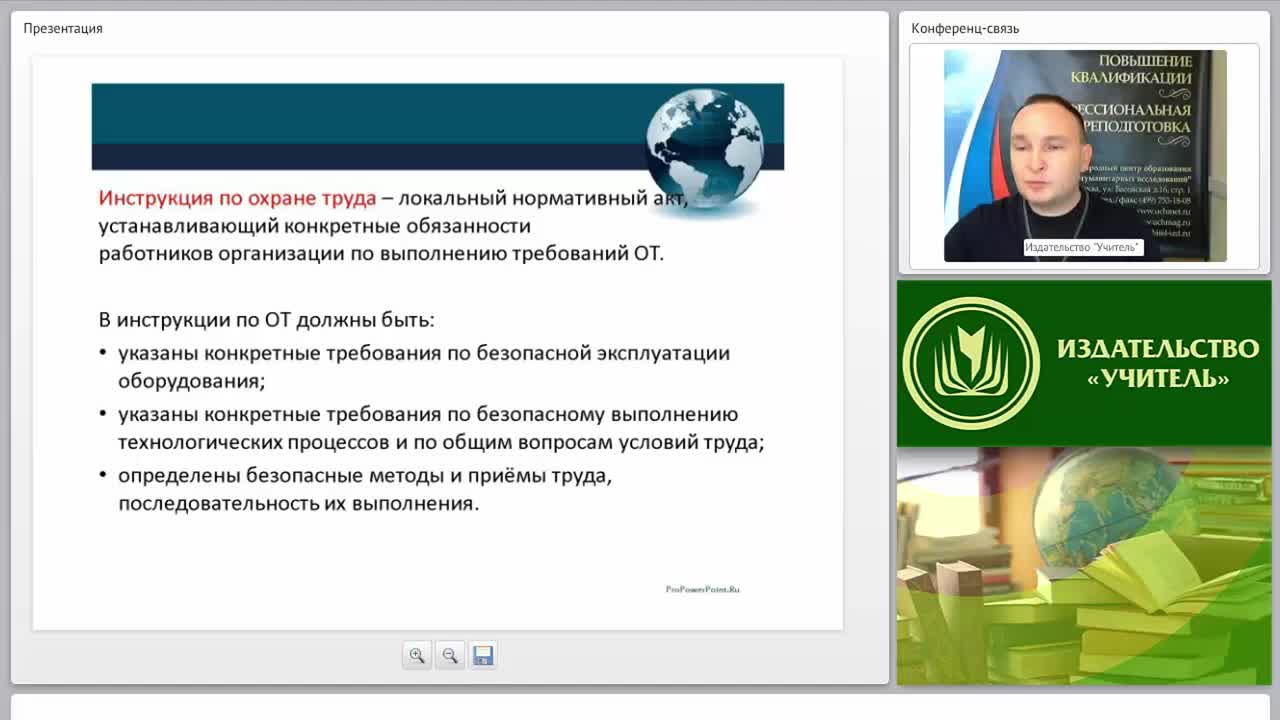Click the round publisher emblem logo
Image resolution: width=1280 pixels, height=720 pixels.
[x=971, y=363]
